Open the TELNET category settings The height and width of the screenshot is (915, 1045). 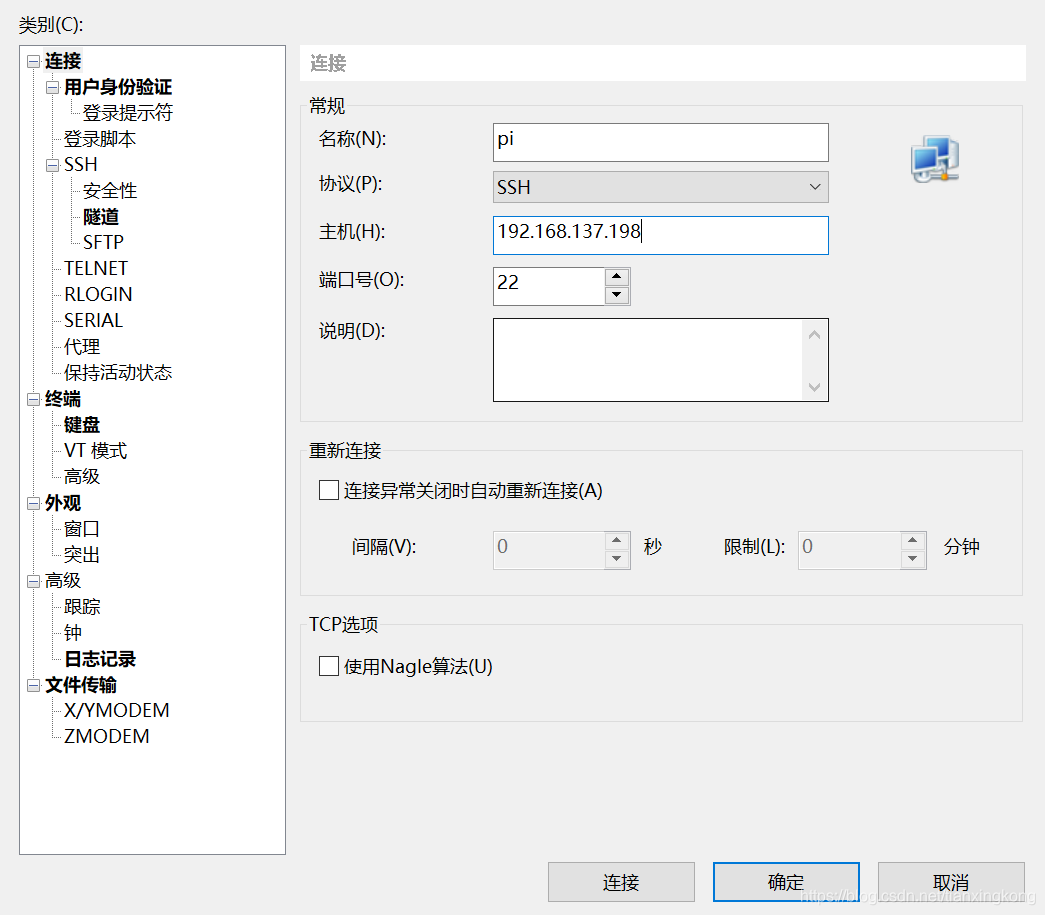pyautogui.click(x=95, y=268)
